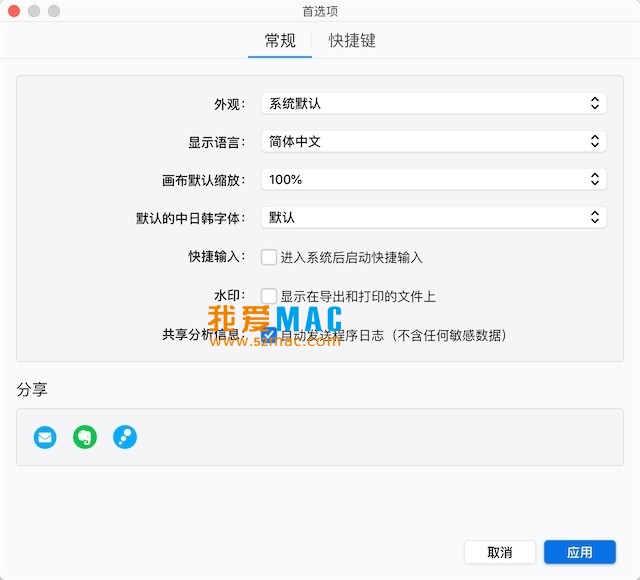Open the 默认的中日韩字体 font dropdown
Viewport: 640px width, 580px height.
[x=433, y=217]
